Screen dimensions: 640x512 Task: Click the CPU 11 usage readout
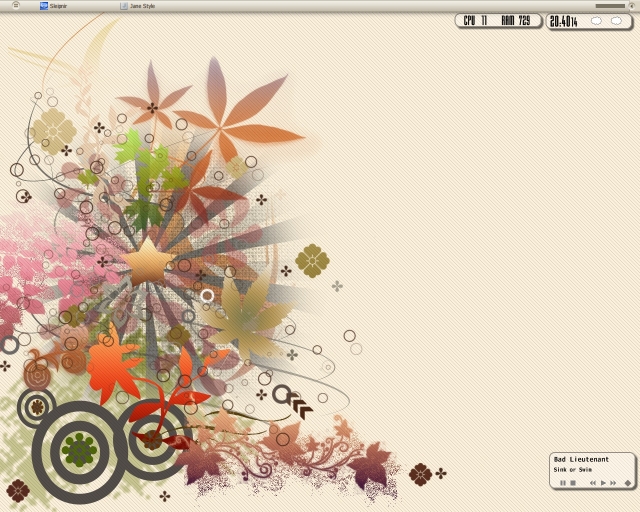tap(475, 20)
